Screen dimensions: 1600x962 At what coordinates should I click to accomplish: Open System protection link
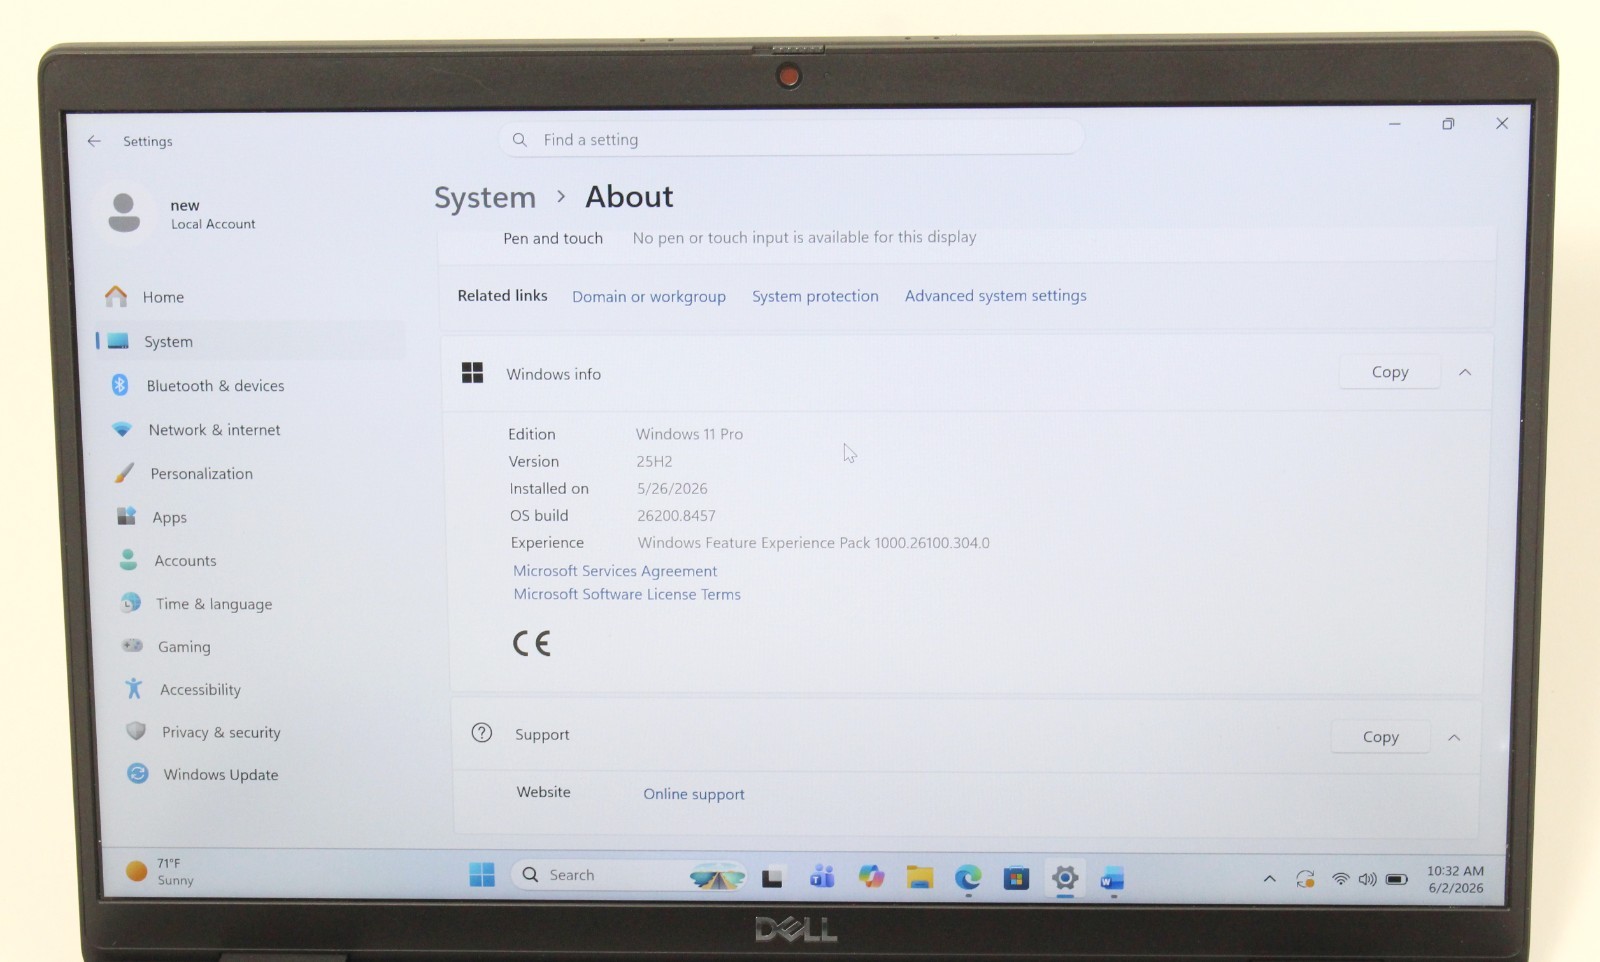[815, 296]
